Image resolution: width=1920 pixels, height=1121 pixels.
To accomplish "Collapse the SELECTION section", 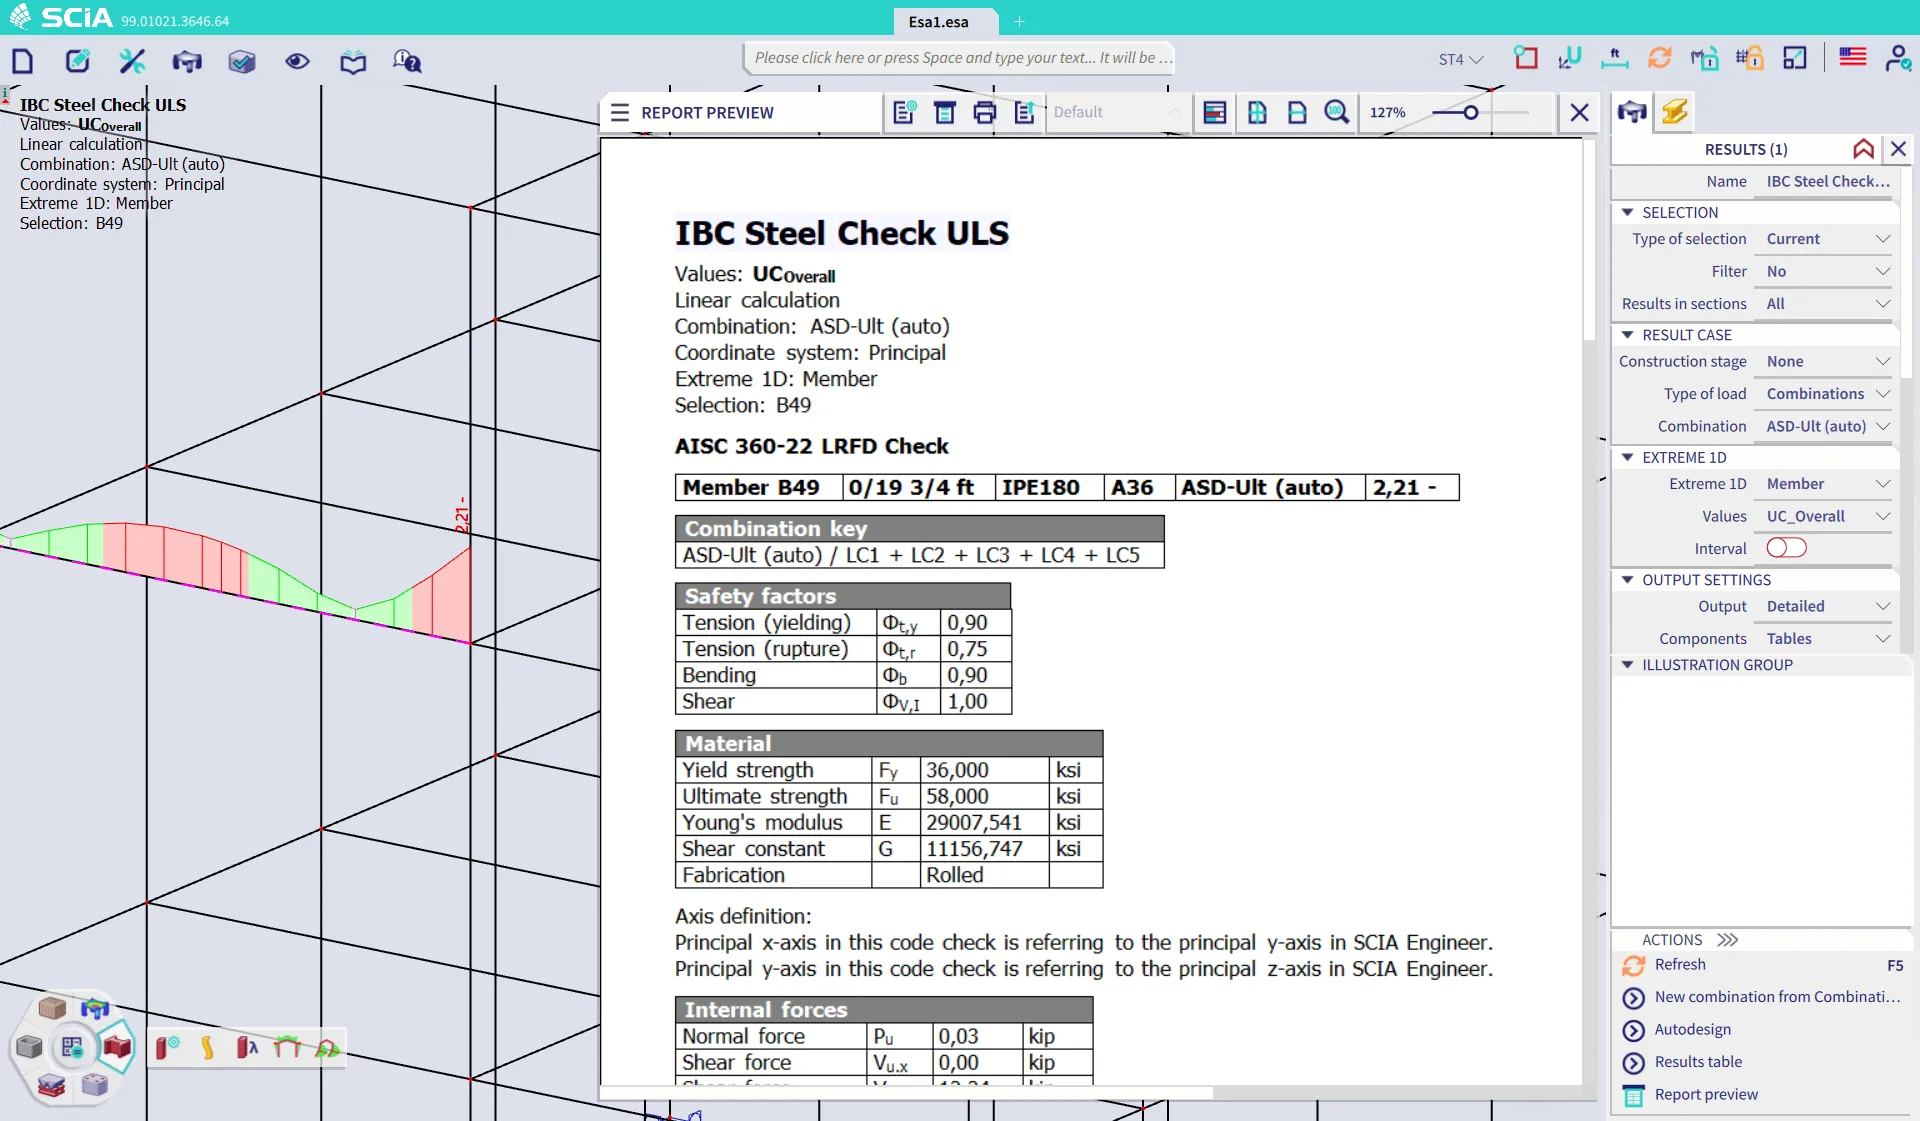I will point(1627,212).
